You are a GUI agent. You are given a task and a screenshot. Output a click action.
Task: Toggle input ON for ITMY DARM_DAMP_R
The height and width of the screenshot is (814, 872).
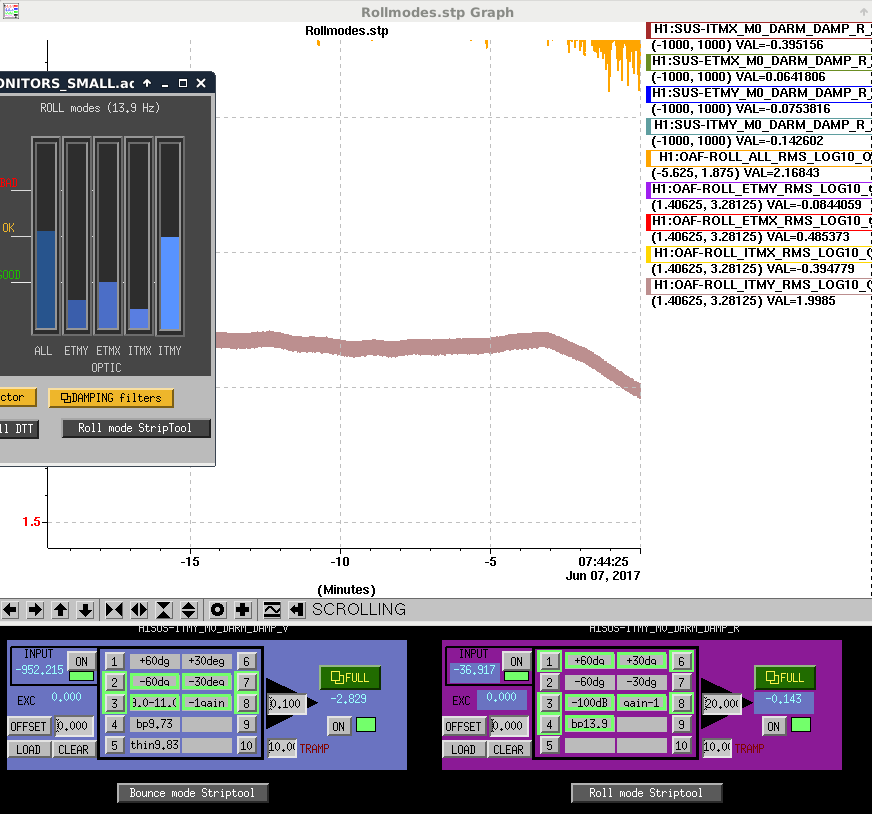[516, 662]
